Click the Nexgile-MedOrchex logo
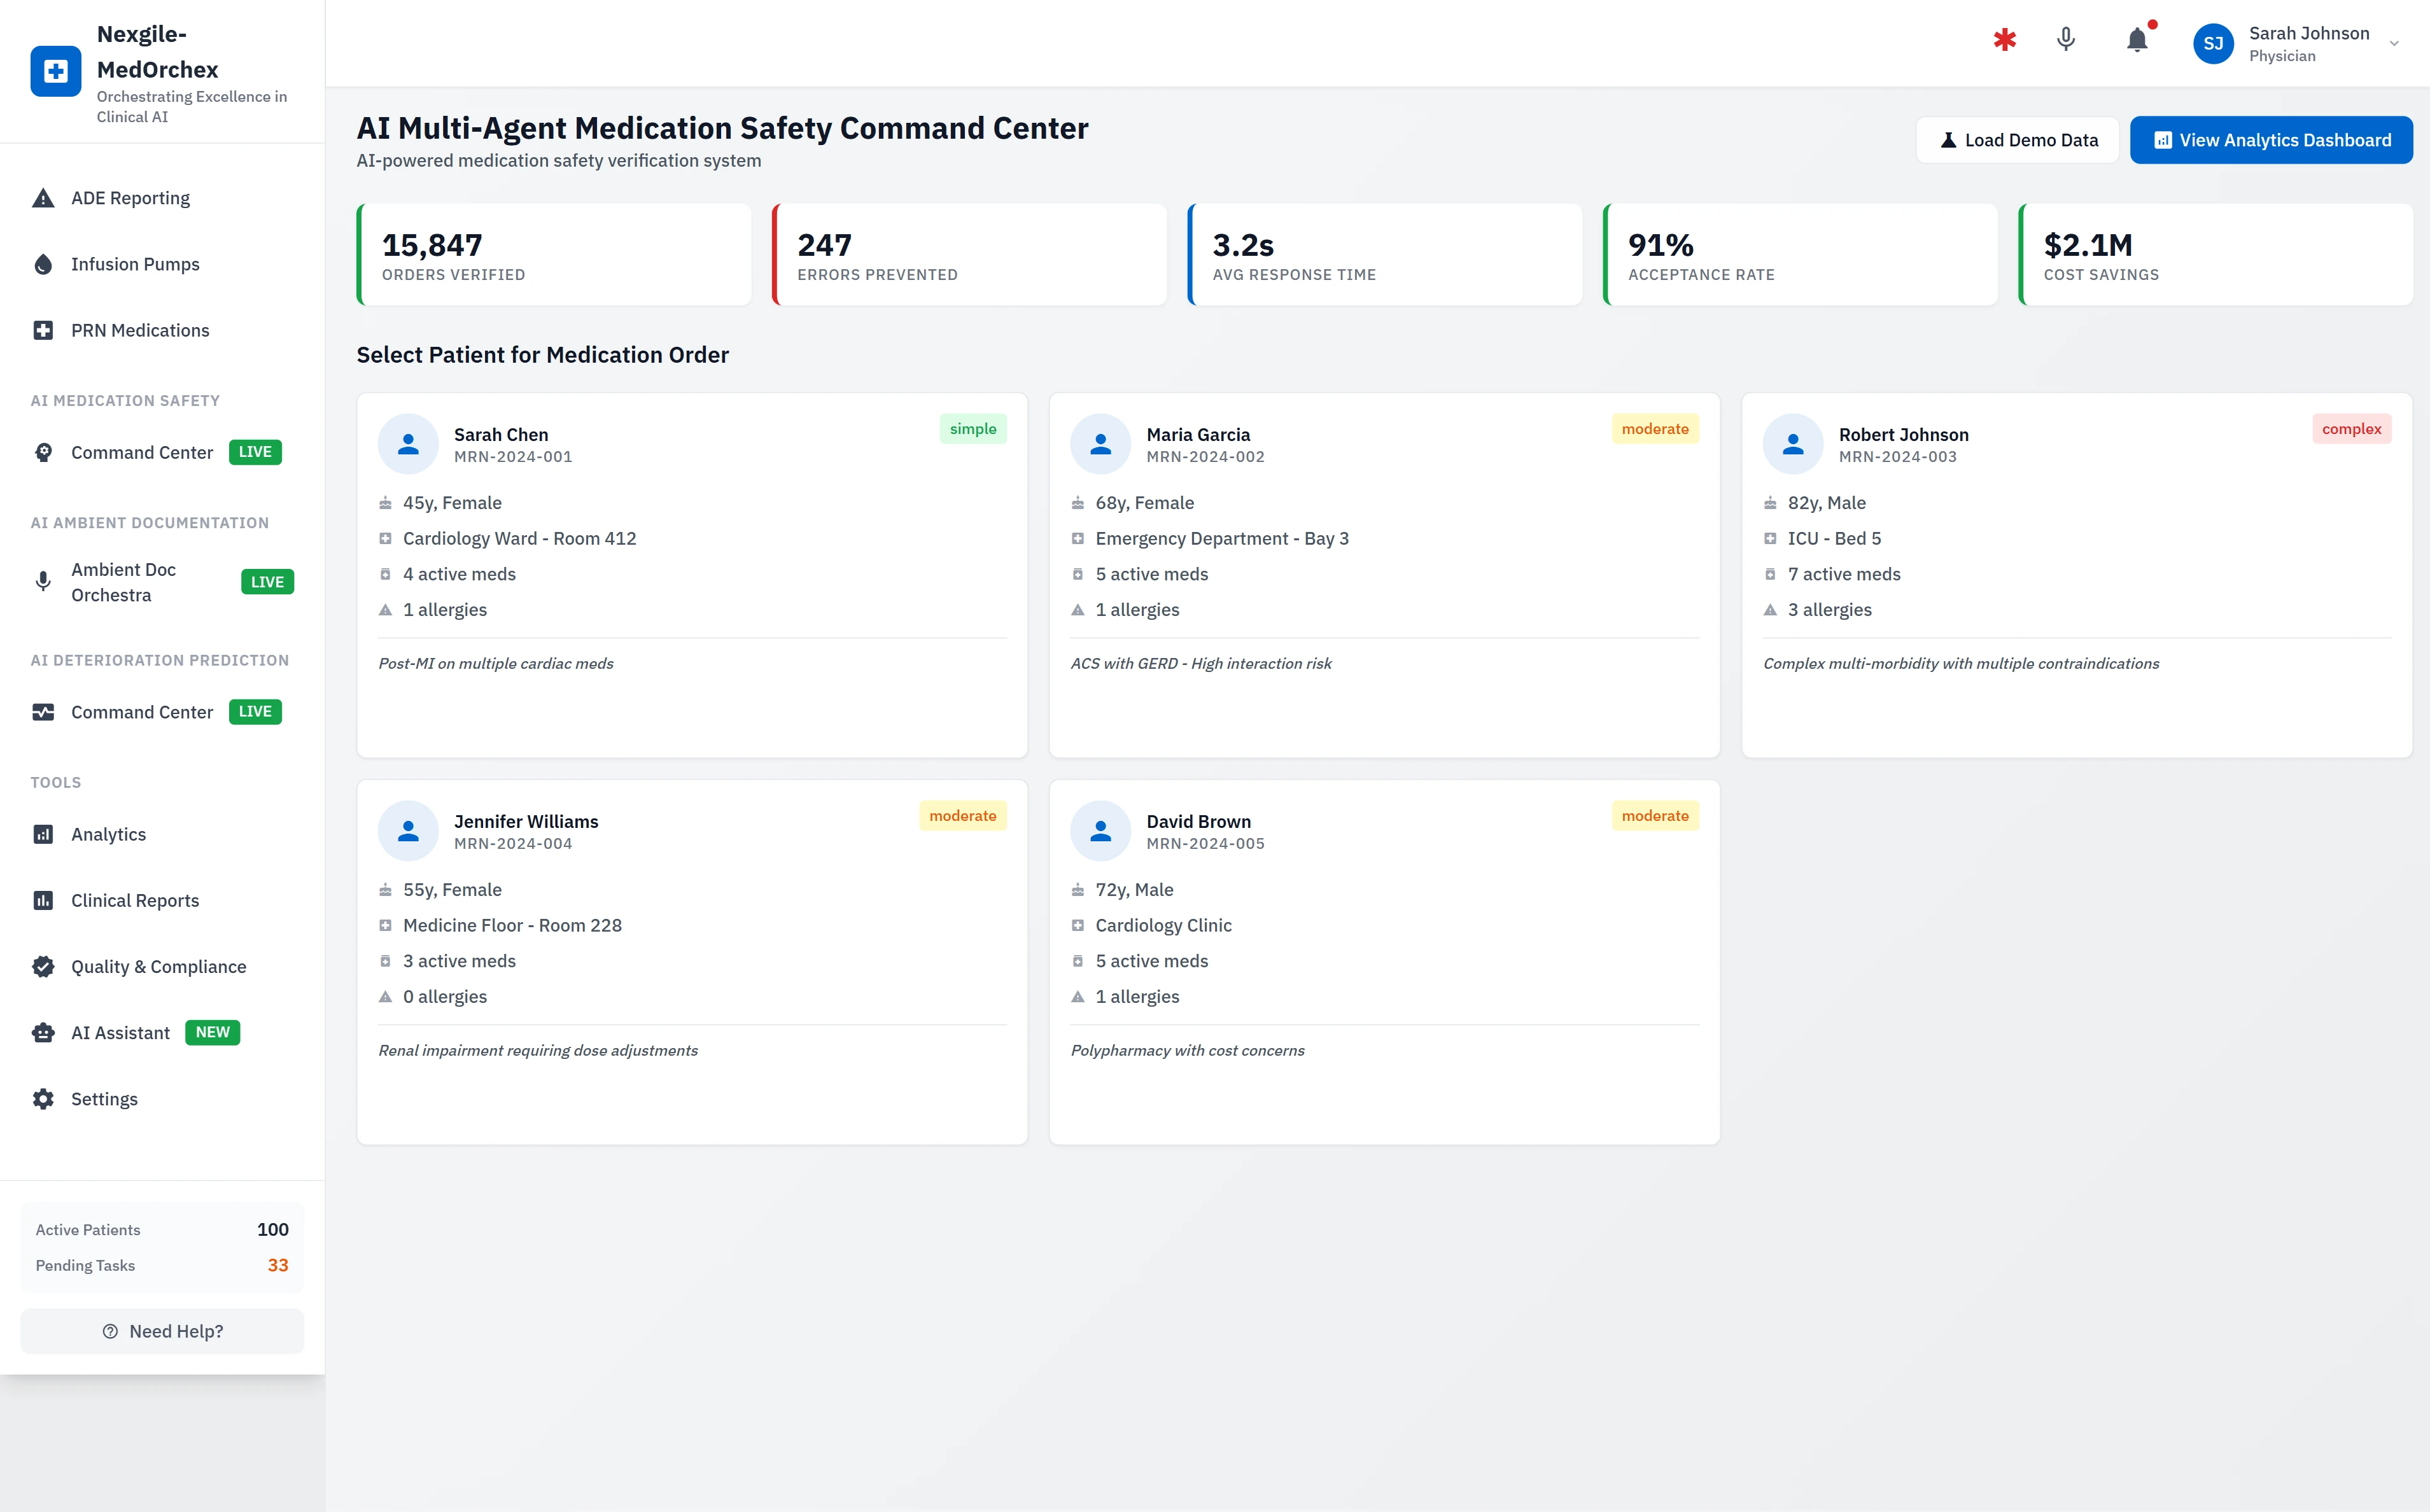The height and width of the screenshot is (1512, 2430). (x=56, y=71)
